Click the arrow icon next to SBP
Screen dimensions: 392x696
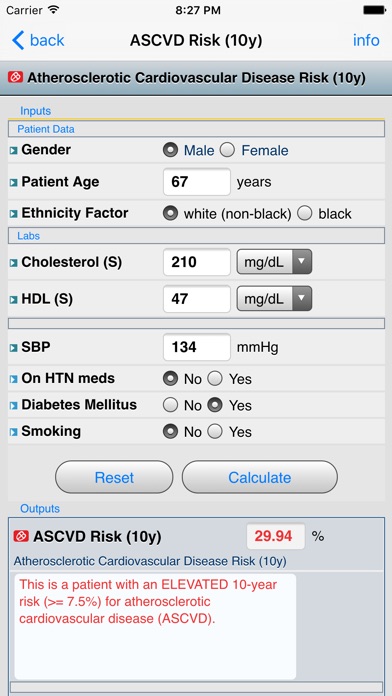pos(13,348)
